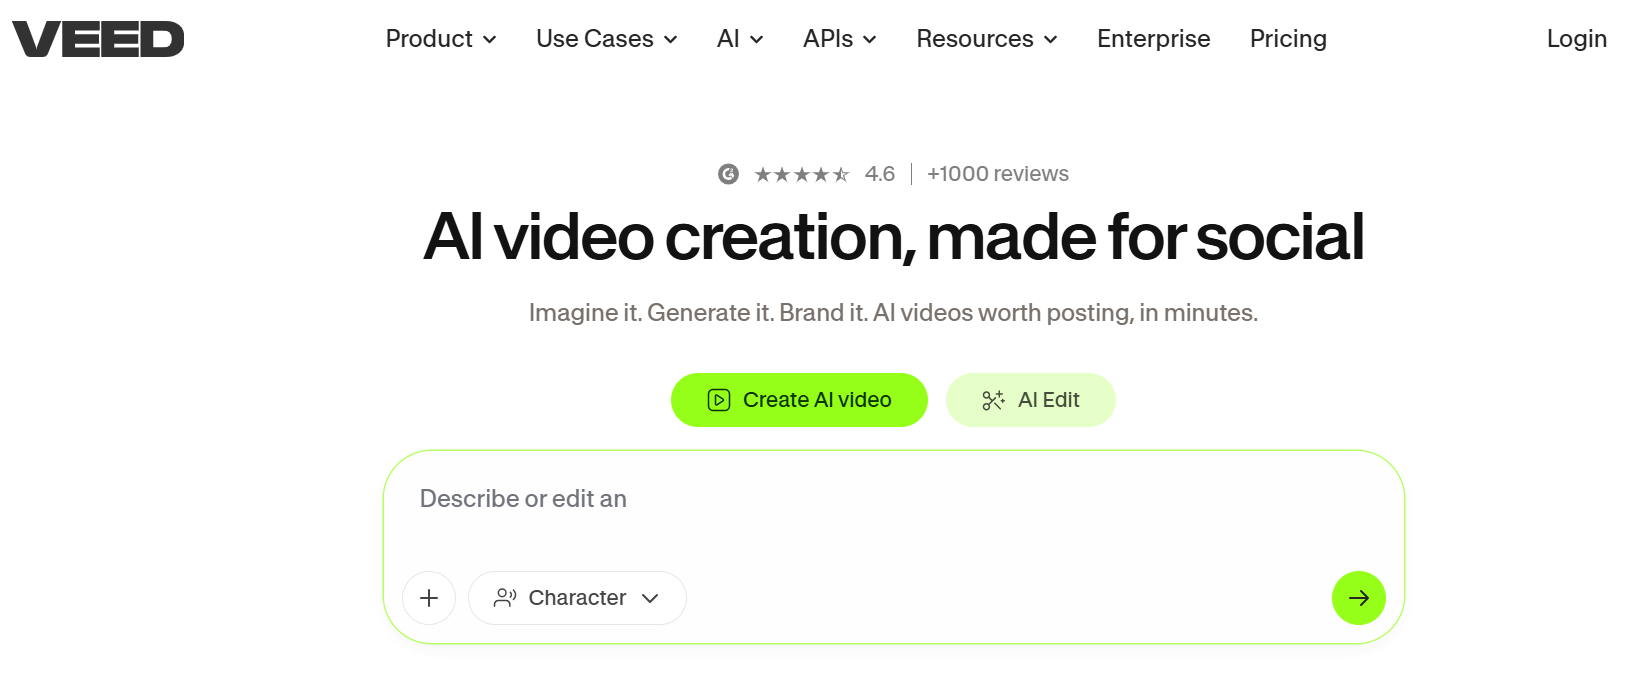
Task: Open the Resources dropdown
Action: (987, 39)
